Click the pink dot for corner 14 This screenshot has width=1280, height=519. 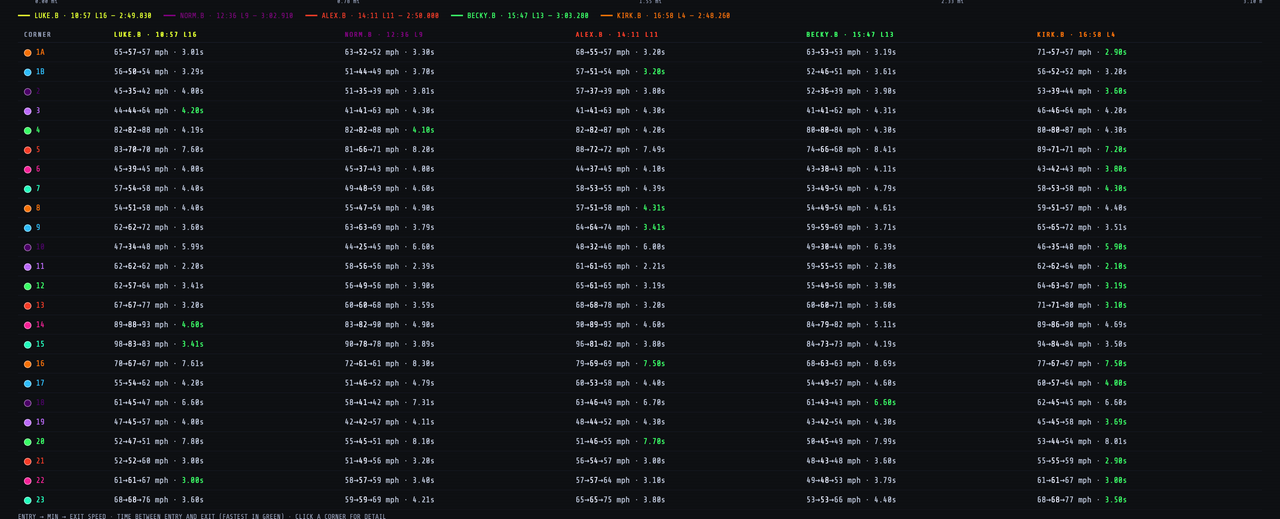click(28, 325)
